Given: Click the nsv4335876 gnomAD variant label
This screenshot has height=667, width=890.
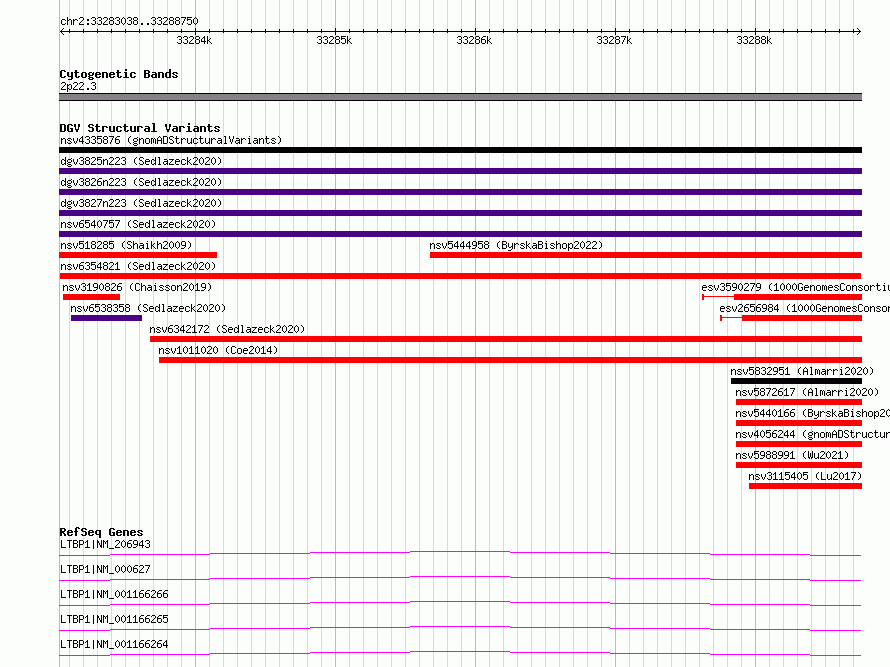Looking at the screenshot, I should click(x=171, y=140).
